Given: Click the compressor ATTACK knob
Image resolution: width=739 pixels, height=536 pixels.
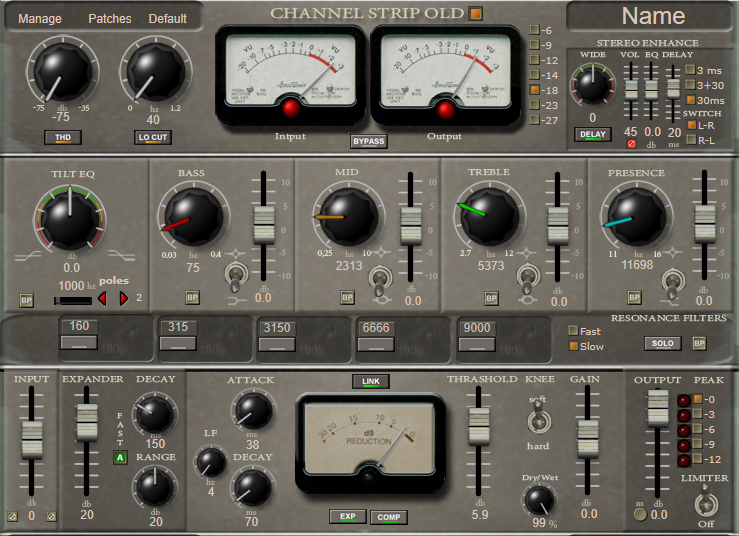Looking at the screenshot, I should tap(254, 410).
